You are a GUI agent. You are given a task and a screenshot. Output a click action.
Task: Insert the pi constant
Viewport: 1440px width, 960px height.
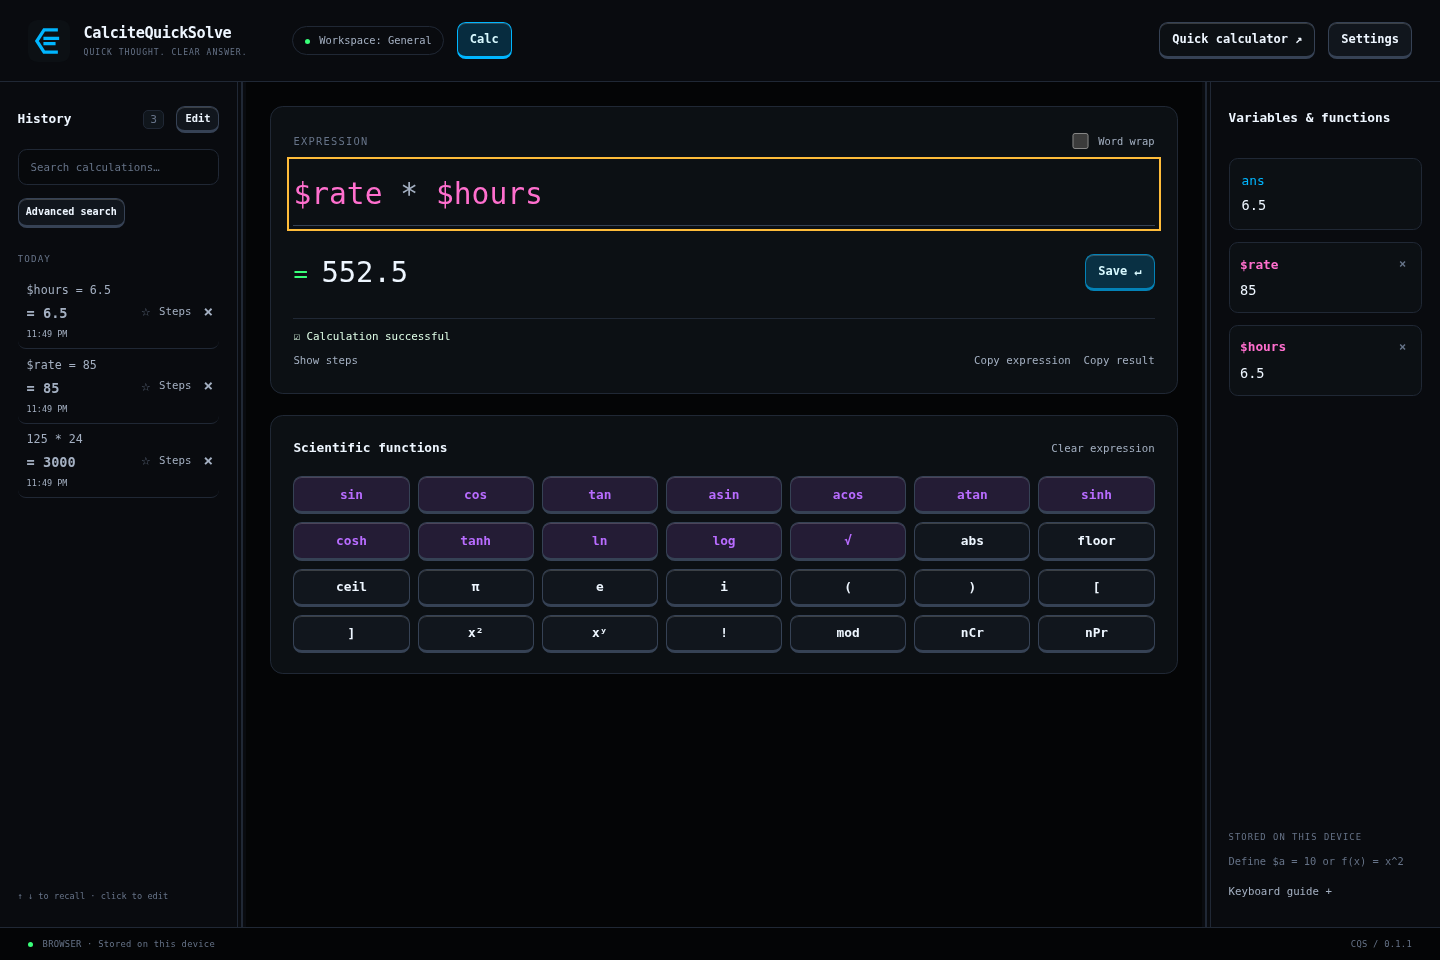click(x=476, y=587)
